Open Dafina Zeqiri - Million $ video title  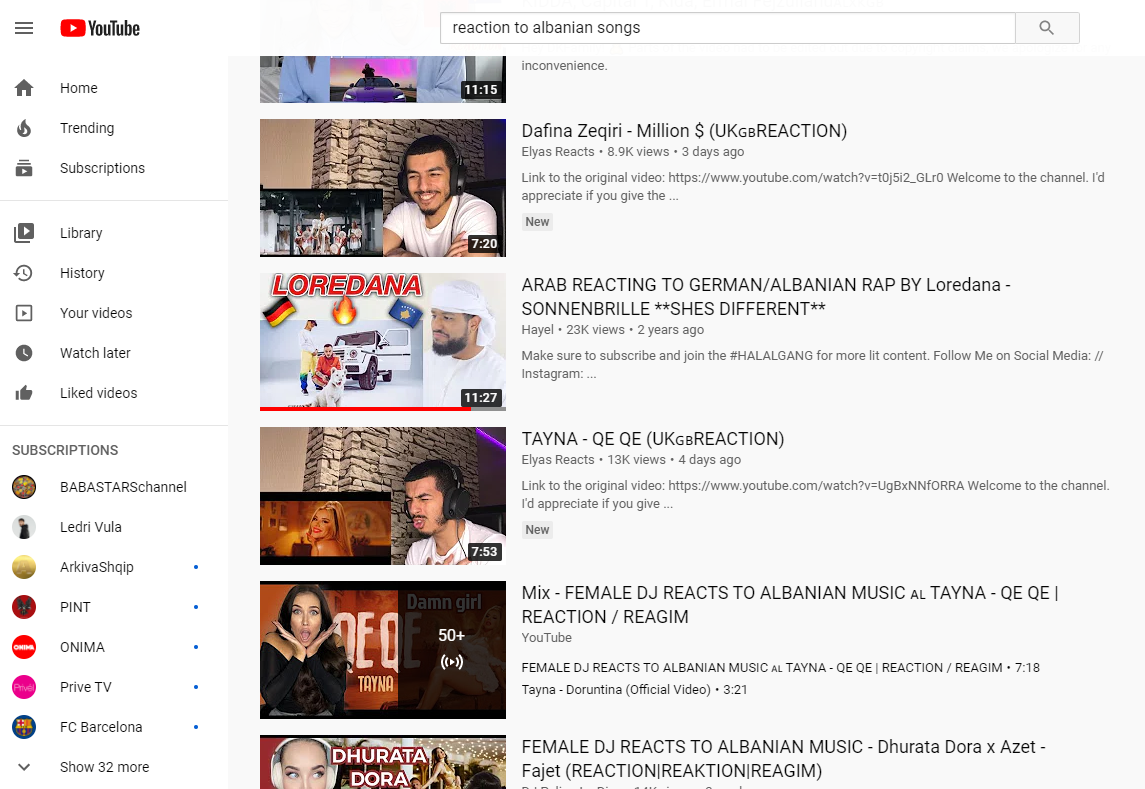point(683,131)
